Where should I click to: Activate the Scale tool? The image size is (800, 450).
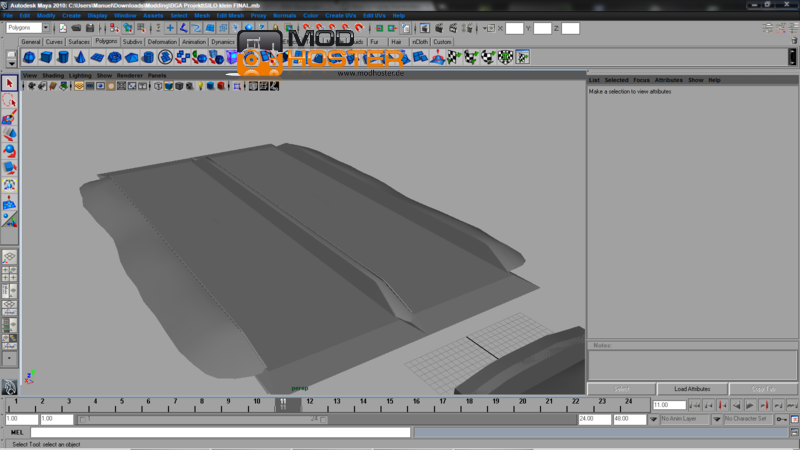[x=9, y=168]
